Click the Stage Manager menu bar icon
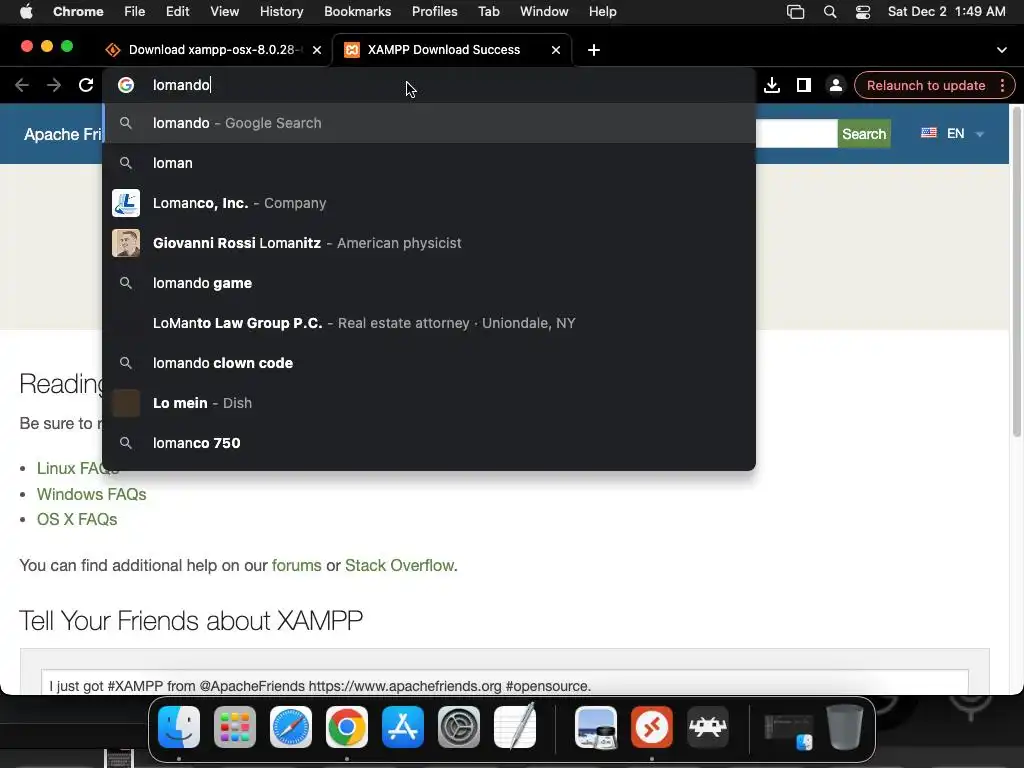This screenshot has height=768, width=1024. [x=795, y=12]
